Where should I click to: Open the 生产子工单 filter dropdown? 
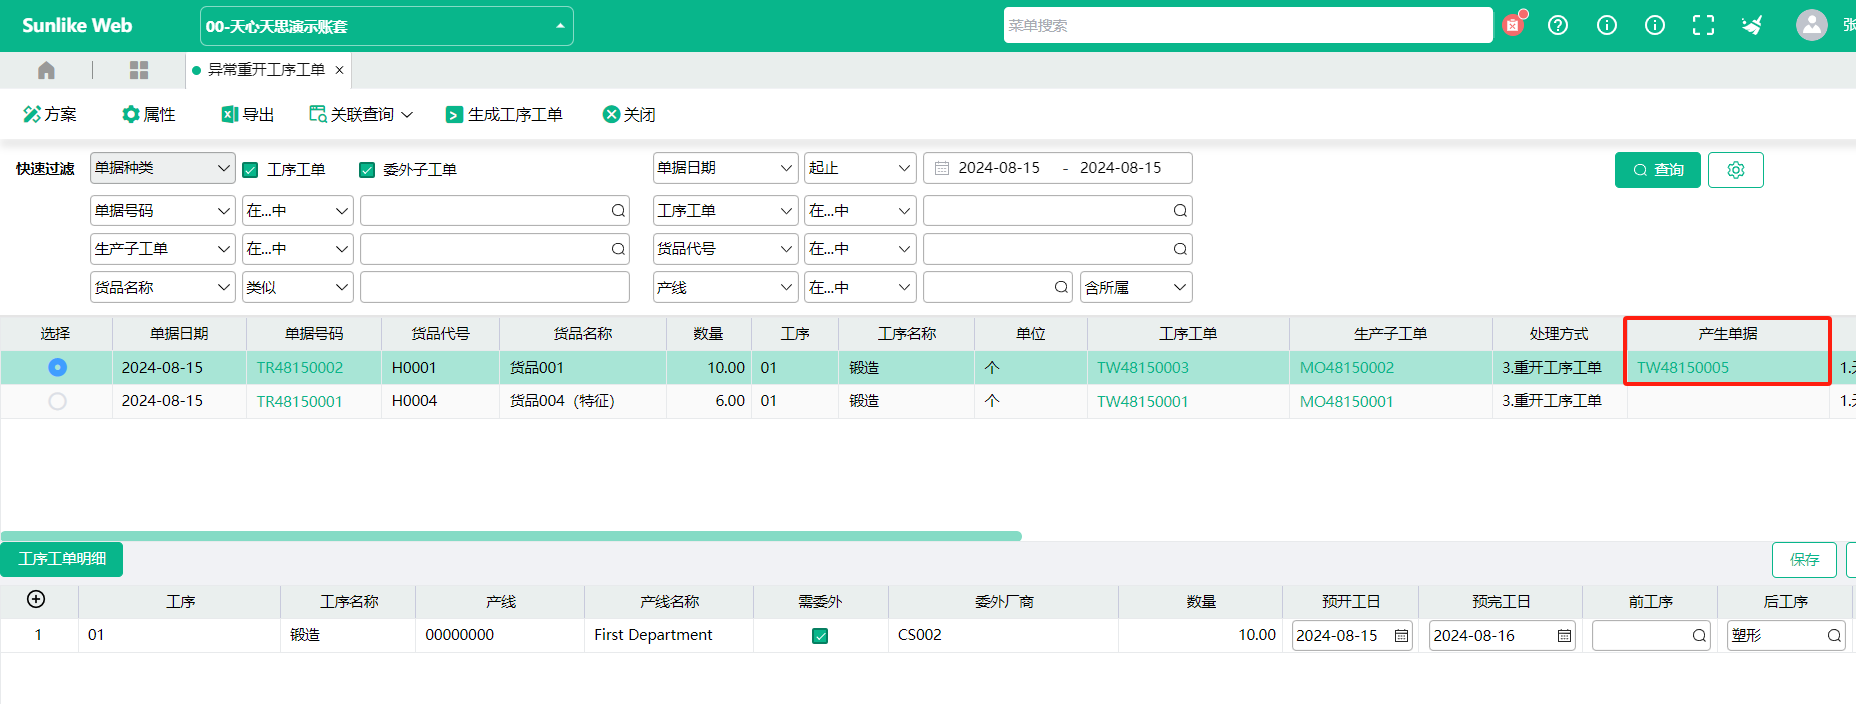[162, 249]
